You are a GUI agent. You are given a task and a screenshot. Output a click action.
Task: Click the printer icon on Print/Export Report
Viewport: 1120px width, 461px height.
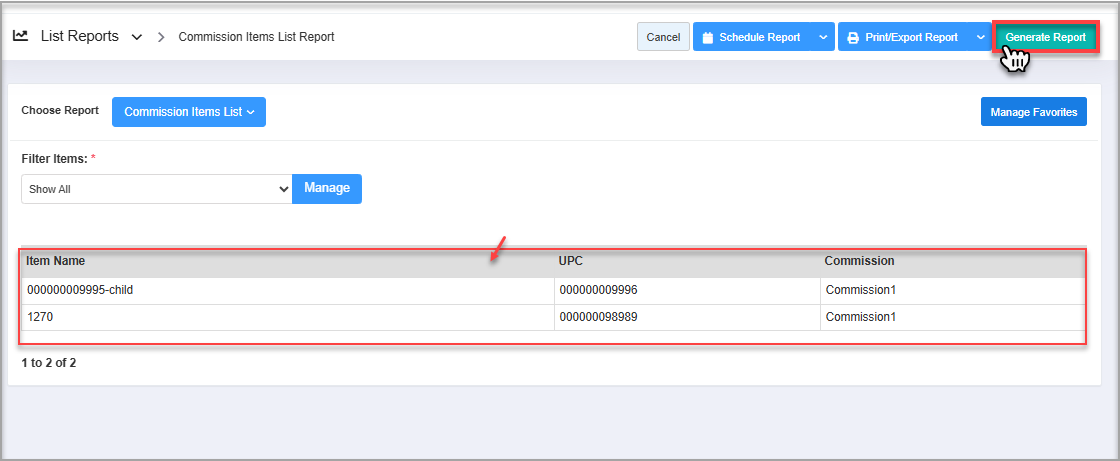(x=852, y=38)
